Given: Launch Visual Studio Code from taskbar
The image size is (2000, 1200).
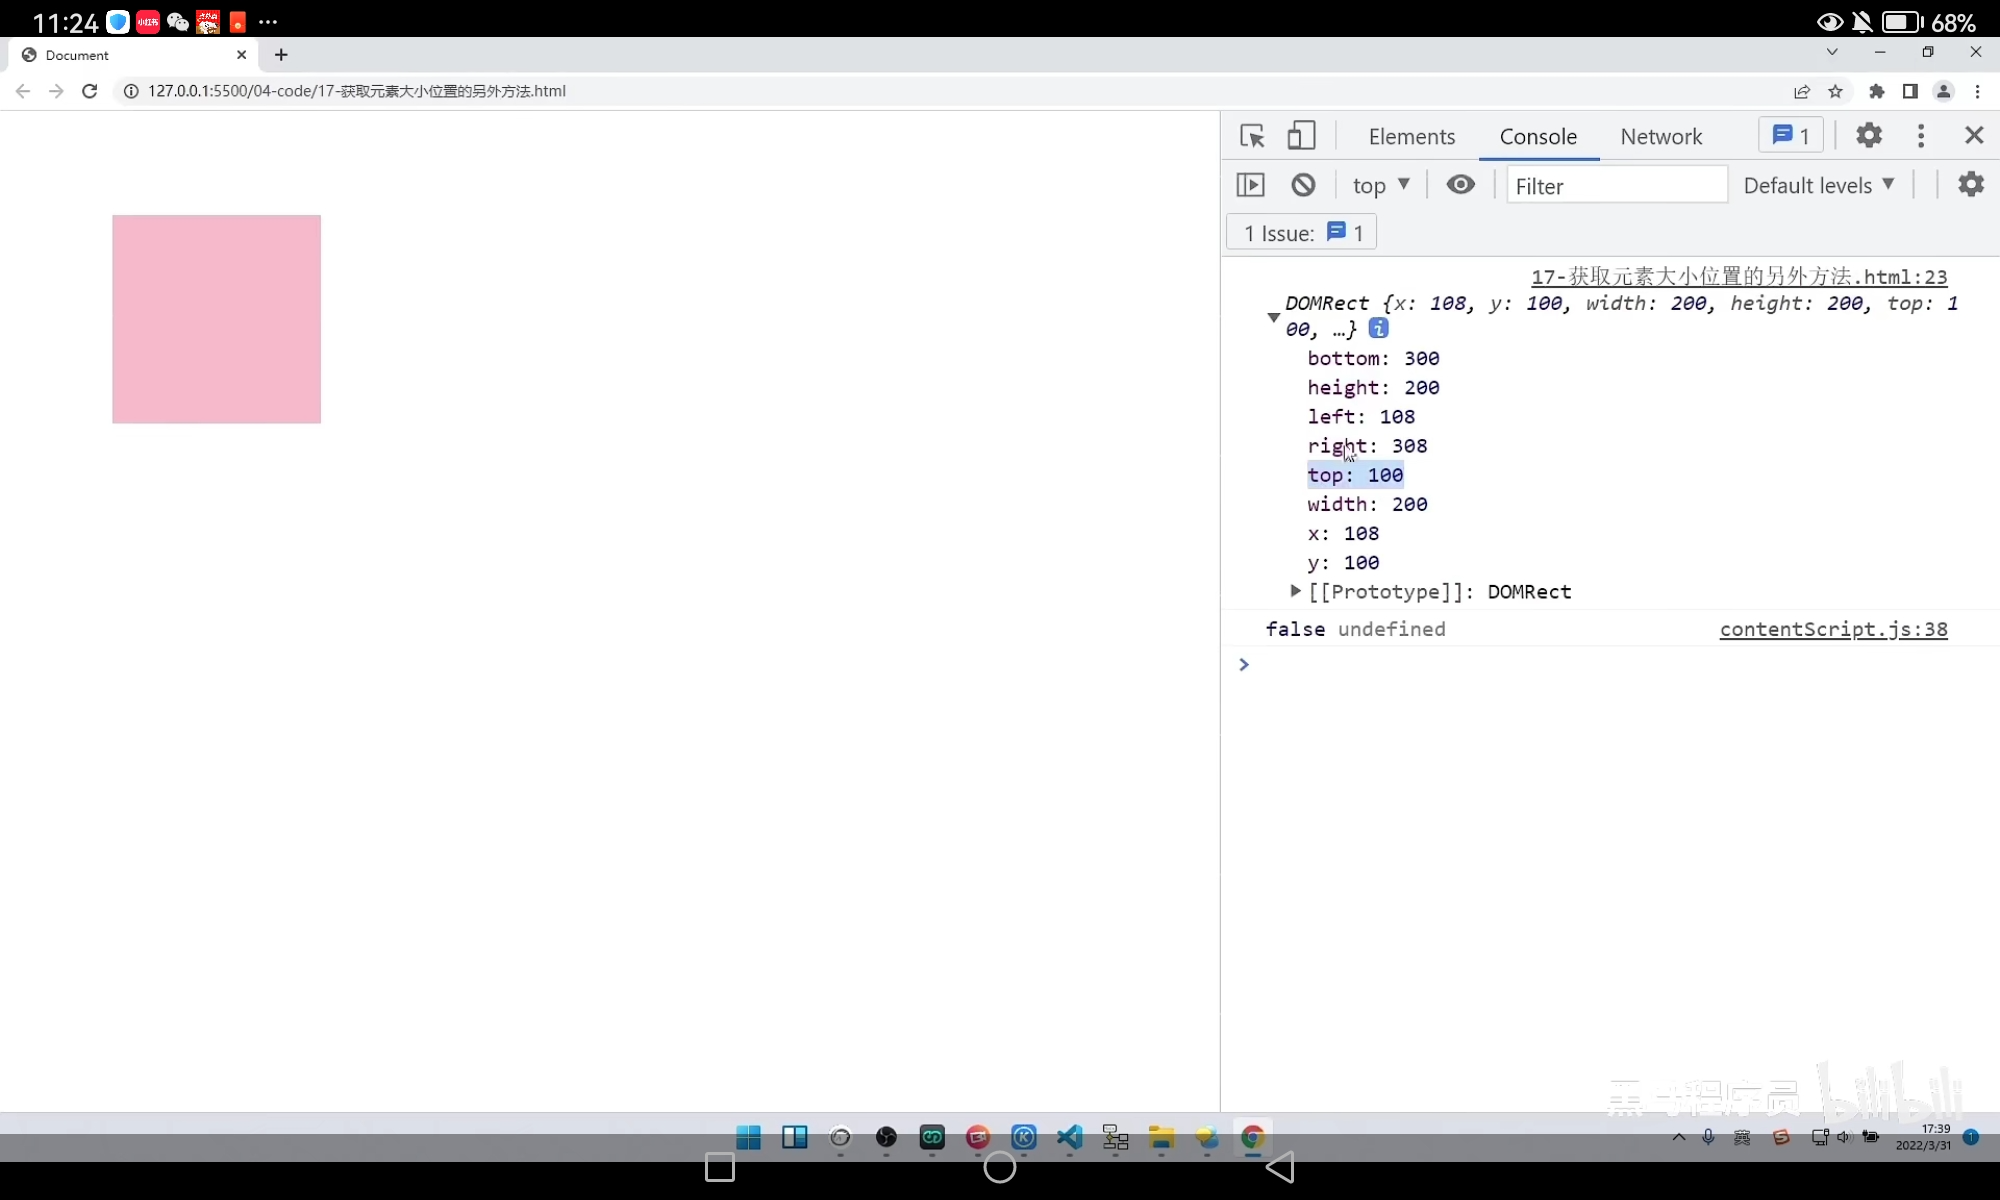Looking at the screenshot, I should 1069,1137.
